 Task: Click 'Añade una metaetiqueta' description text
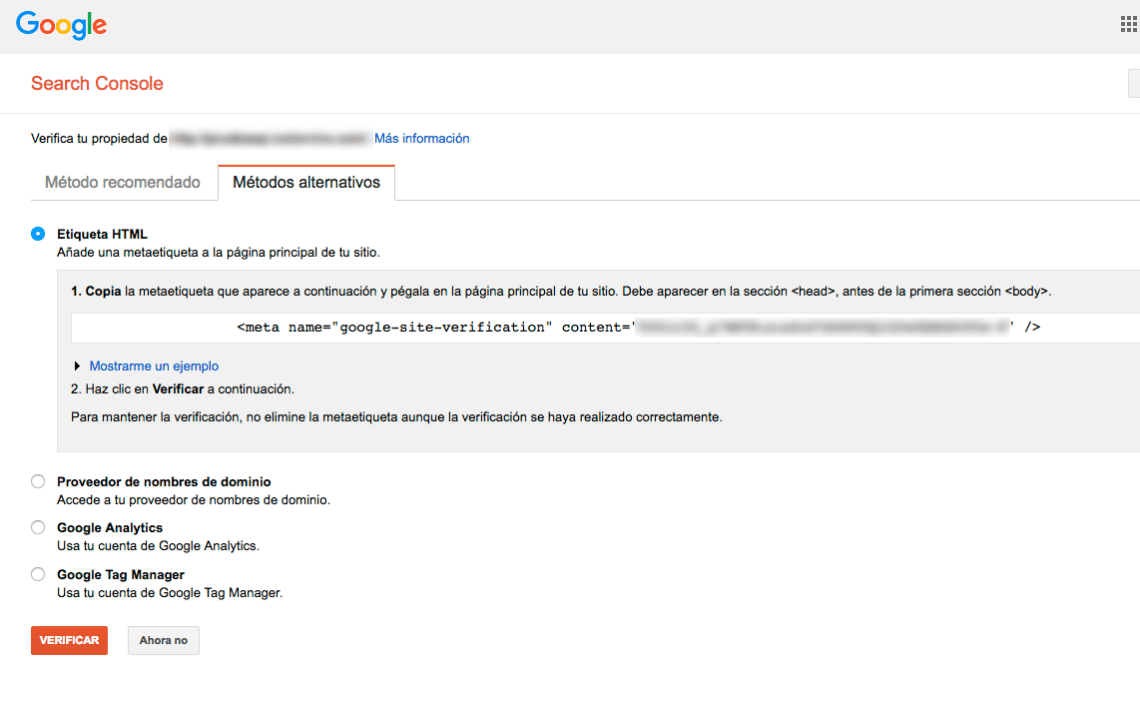pyautogui.click(x=218, y=252)
